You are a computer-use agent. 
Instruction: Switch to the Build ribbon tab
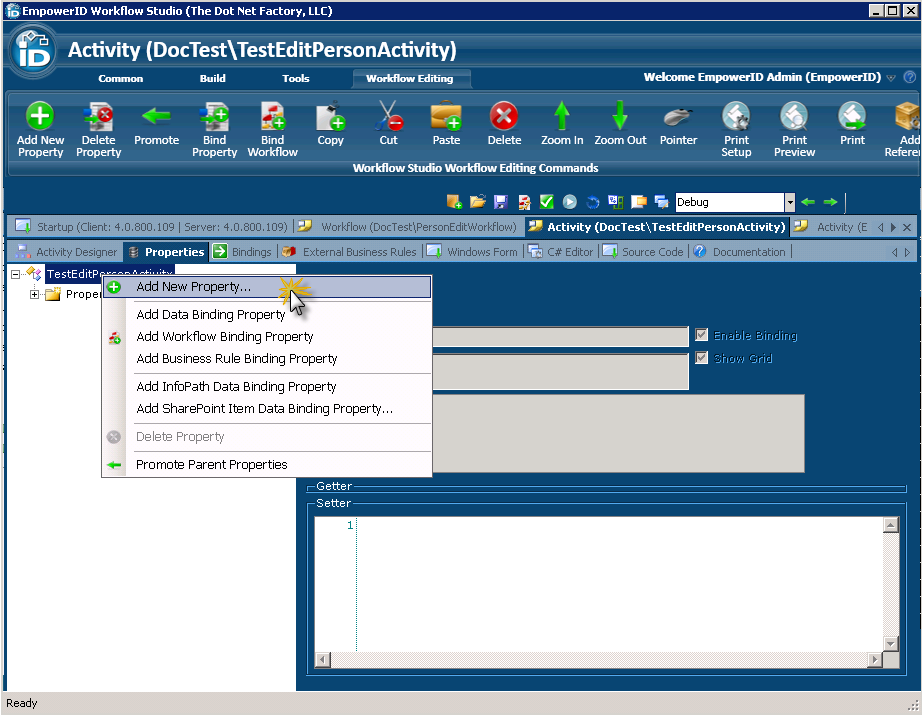(x=212, y=78)
